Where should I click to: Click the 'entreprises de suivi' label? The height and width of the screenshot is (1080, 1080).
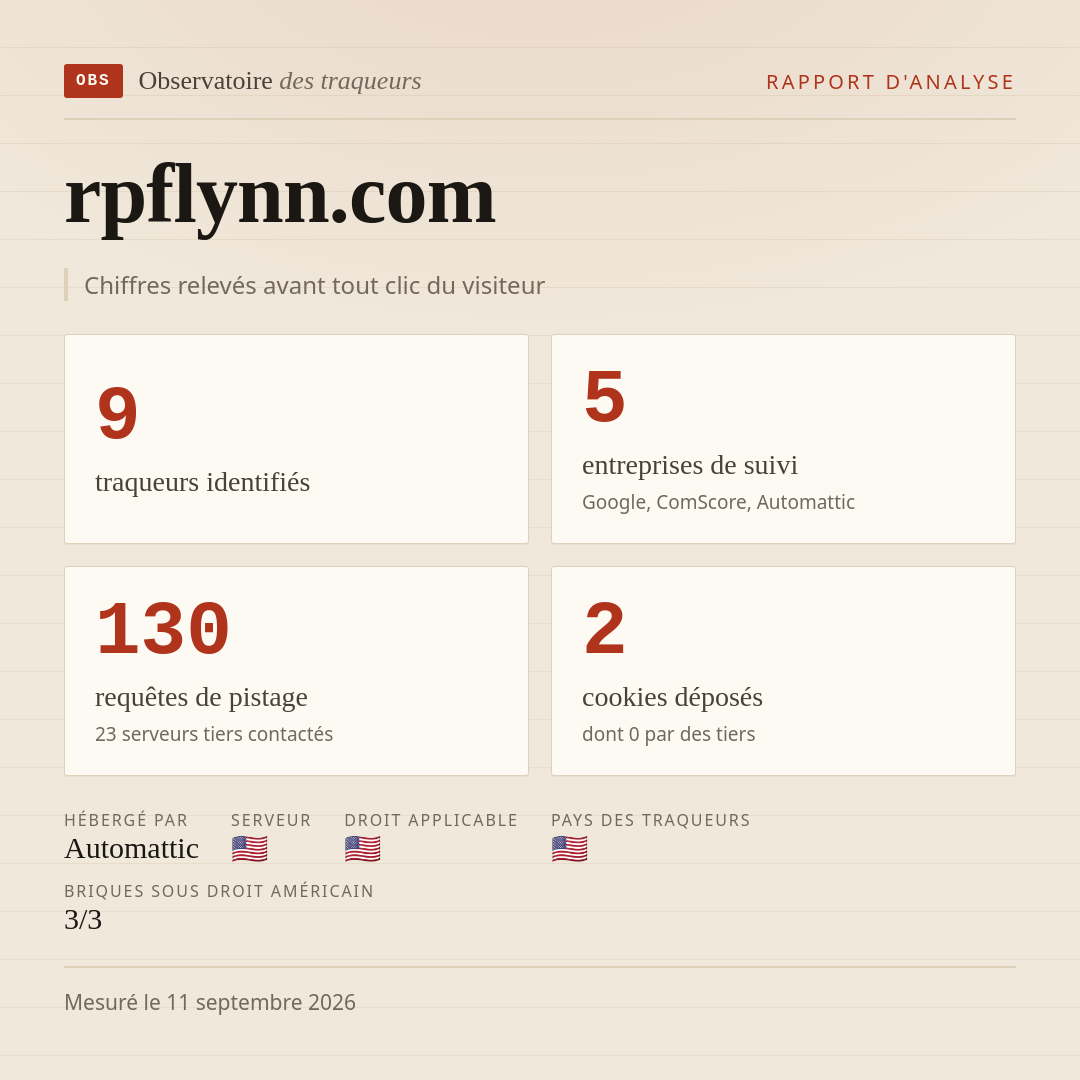[689, 466]
